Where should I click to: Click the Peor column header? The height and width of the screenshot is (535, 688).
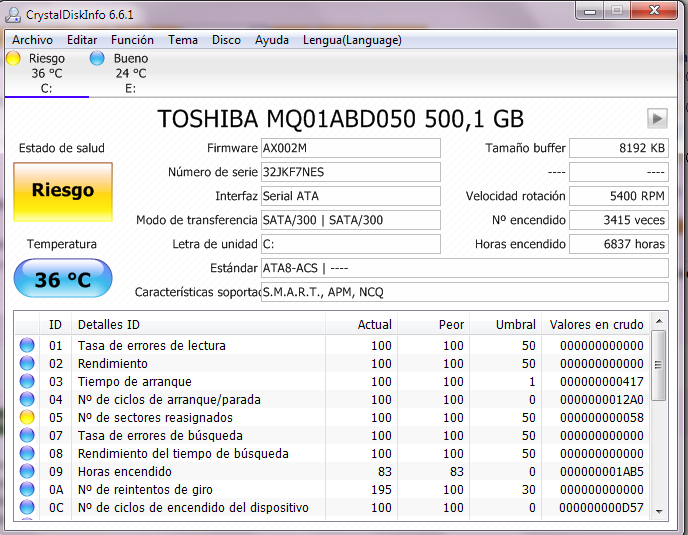coord(434,324)
